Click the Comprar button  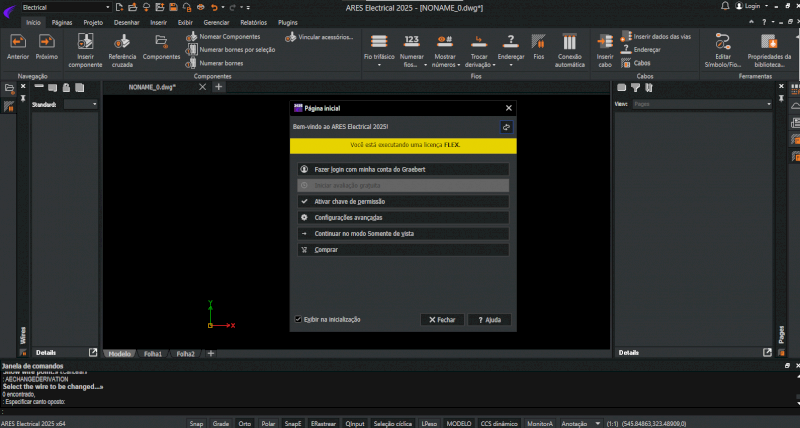(403, 249)
